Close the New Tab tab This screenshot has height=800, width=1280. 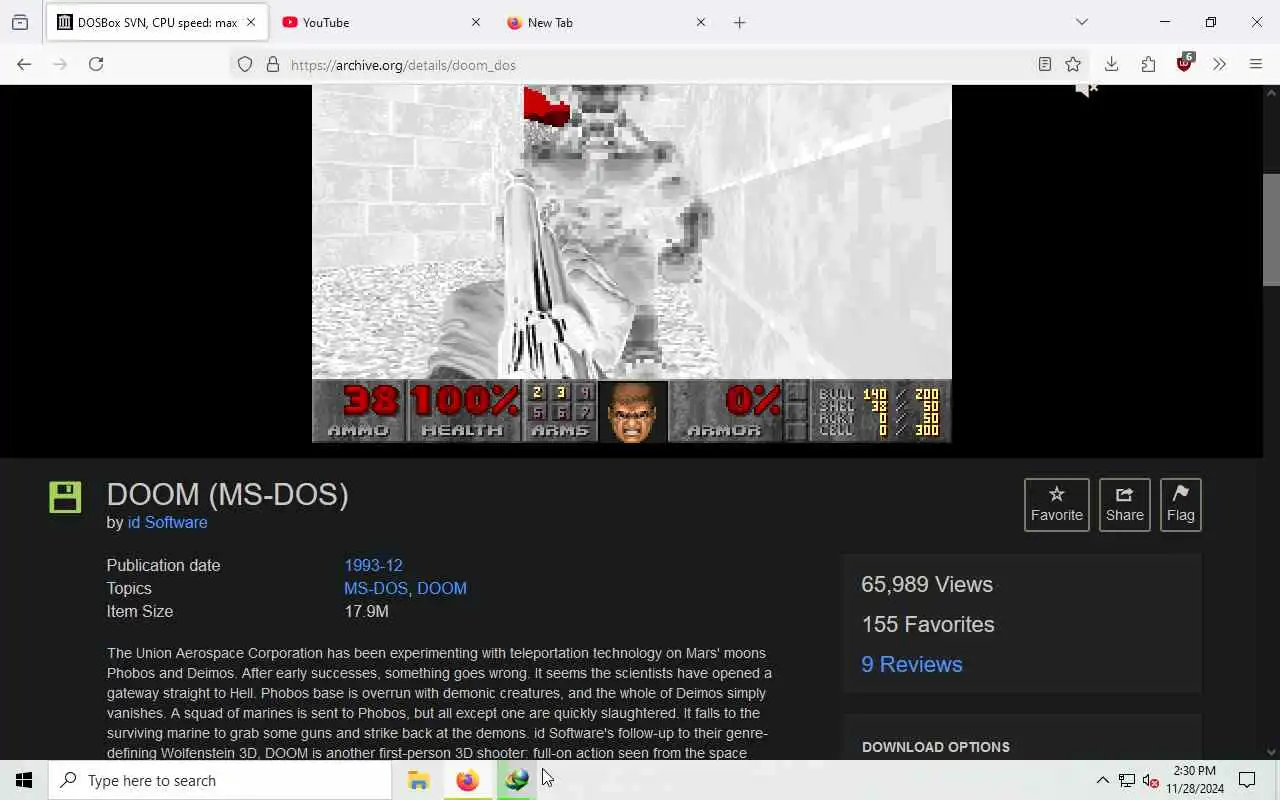tap(701, 22)
